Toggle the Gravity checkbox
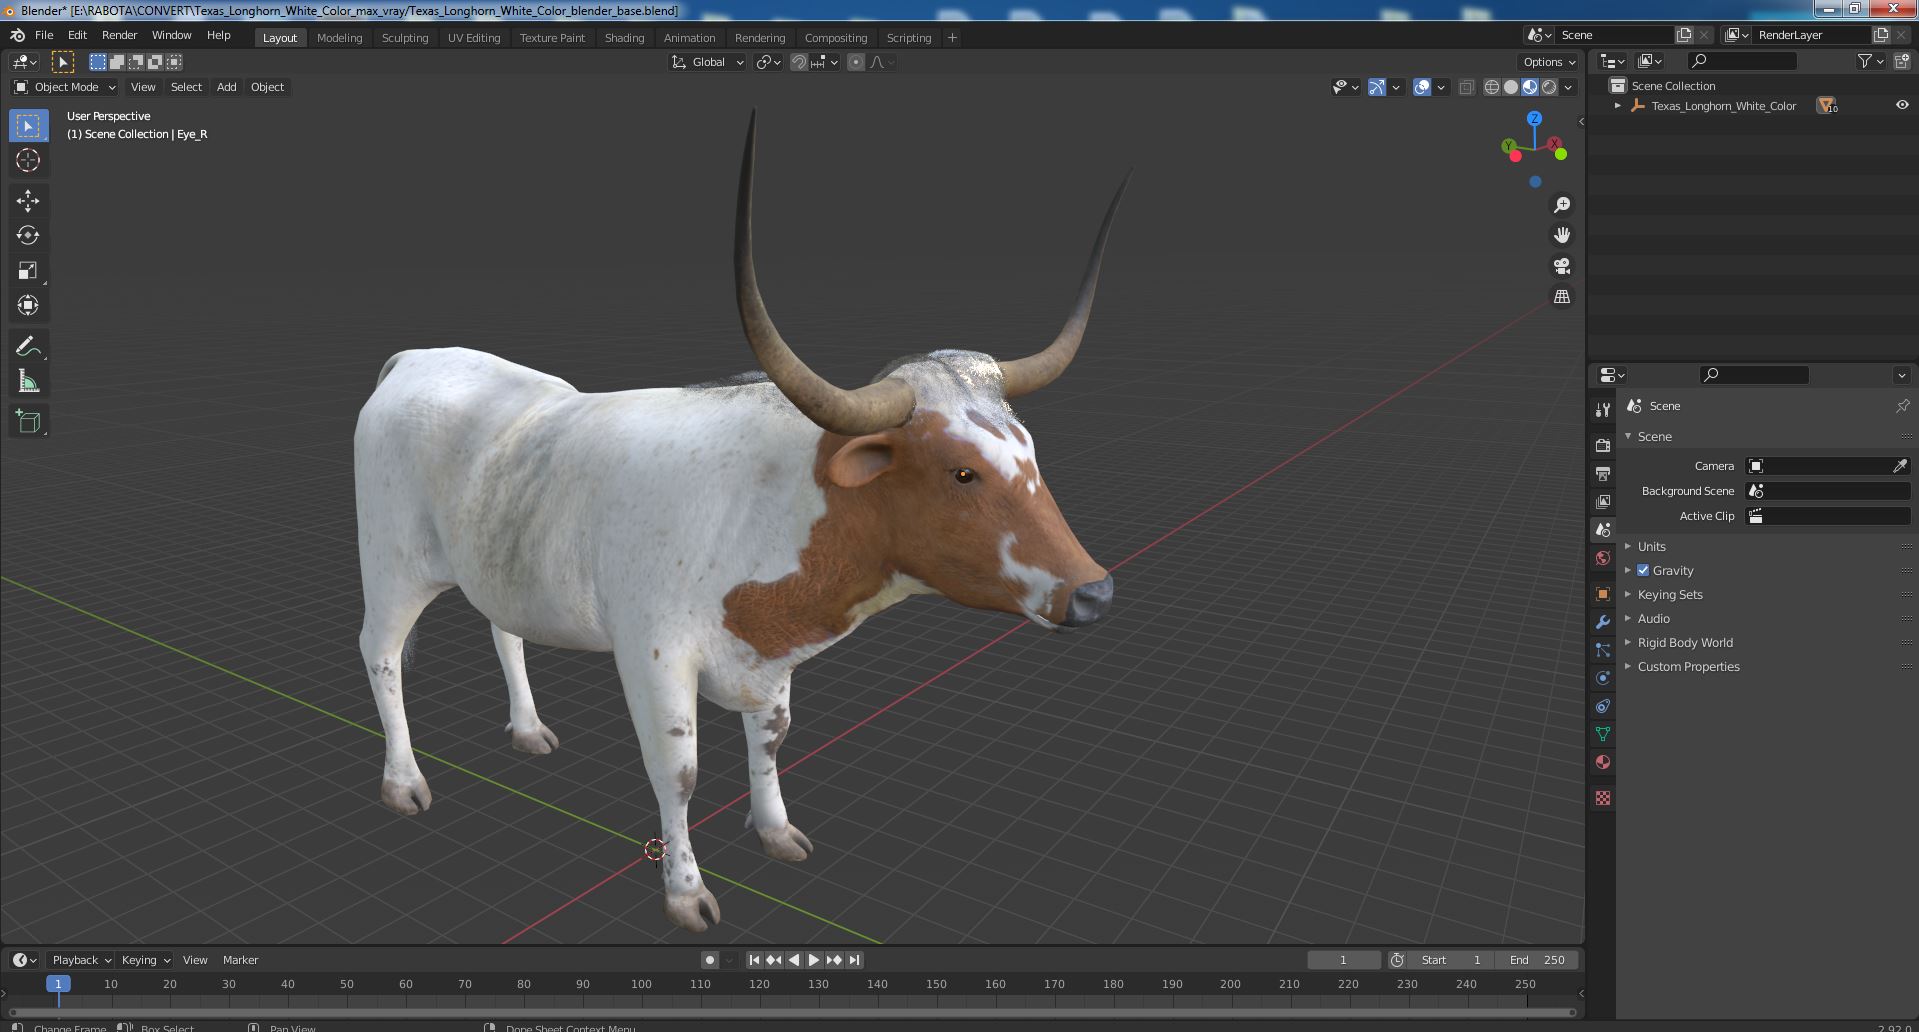 click(1643, 570)
